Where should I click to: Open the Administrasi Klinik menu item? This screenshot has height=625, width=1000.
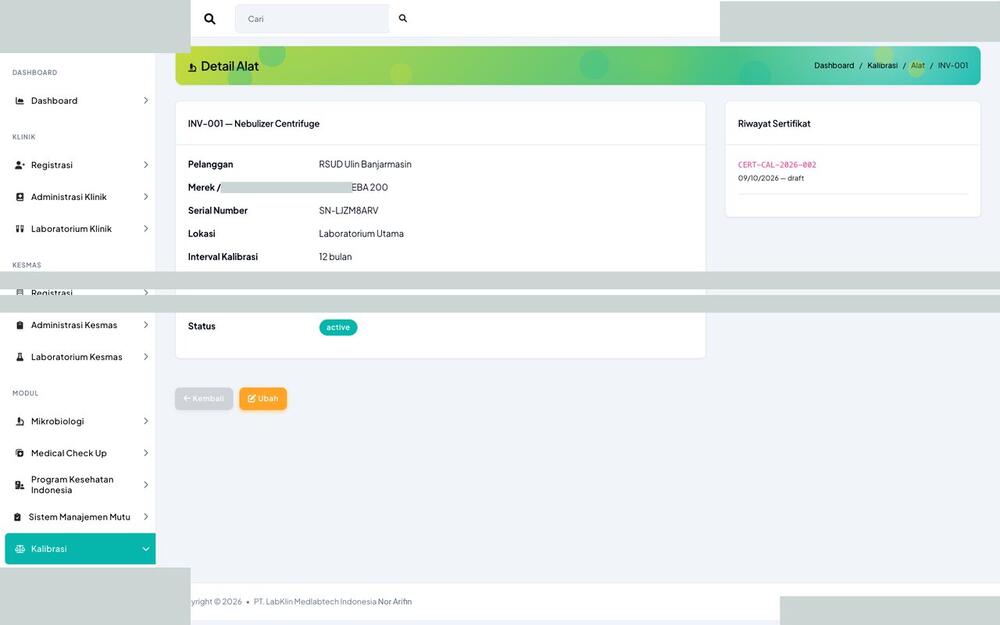pyautogui.click(x=80, y=197)
